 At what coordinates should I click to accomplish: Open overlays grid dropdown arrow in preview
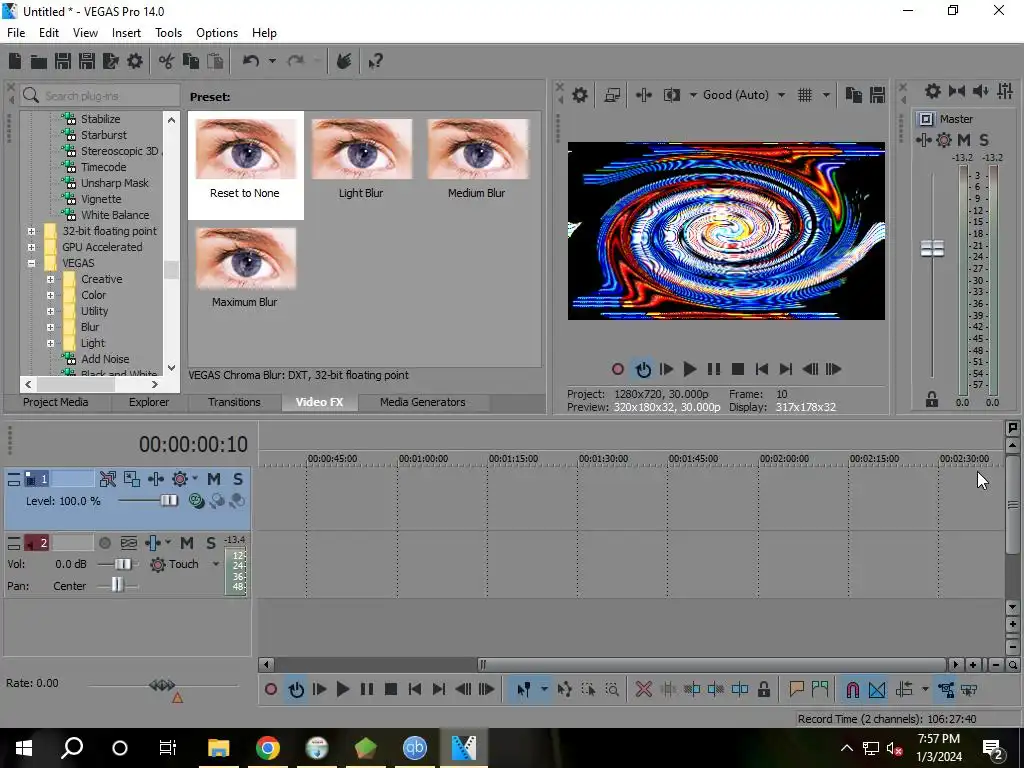click(x=826, y=95)
